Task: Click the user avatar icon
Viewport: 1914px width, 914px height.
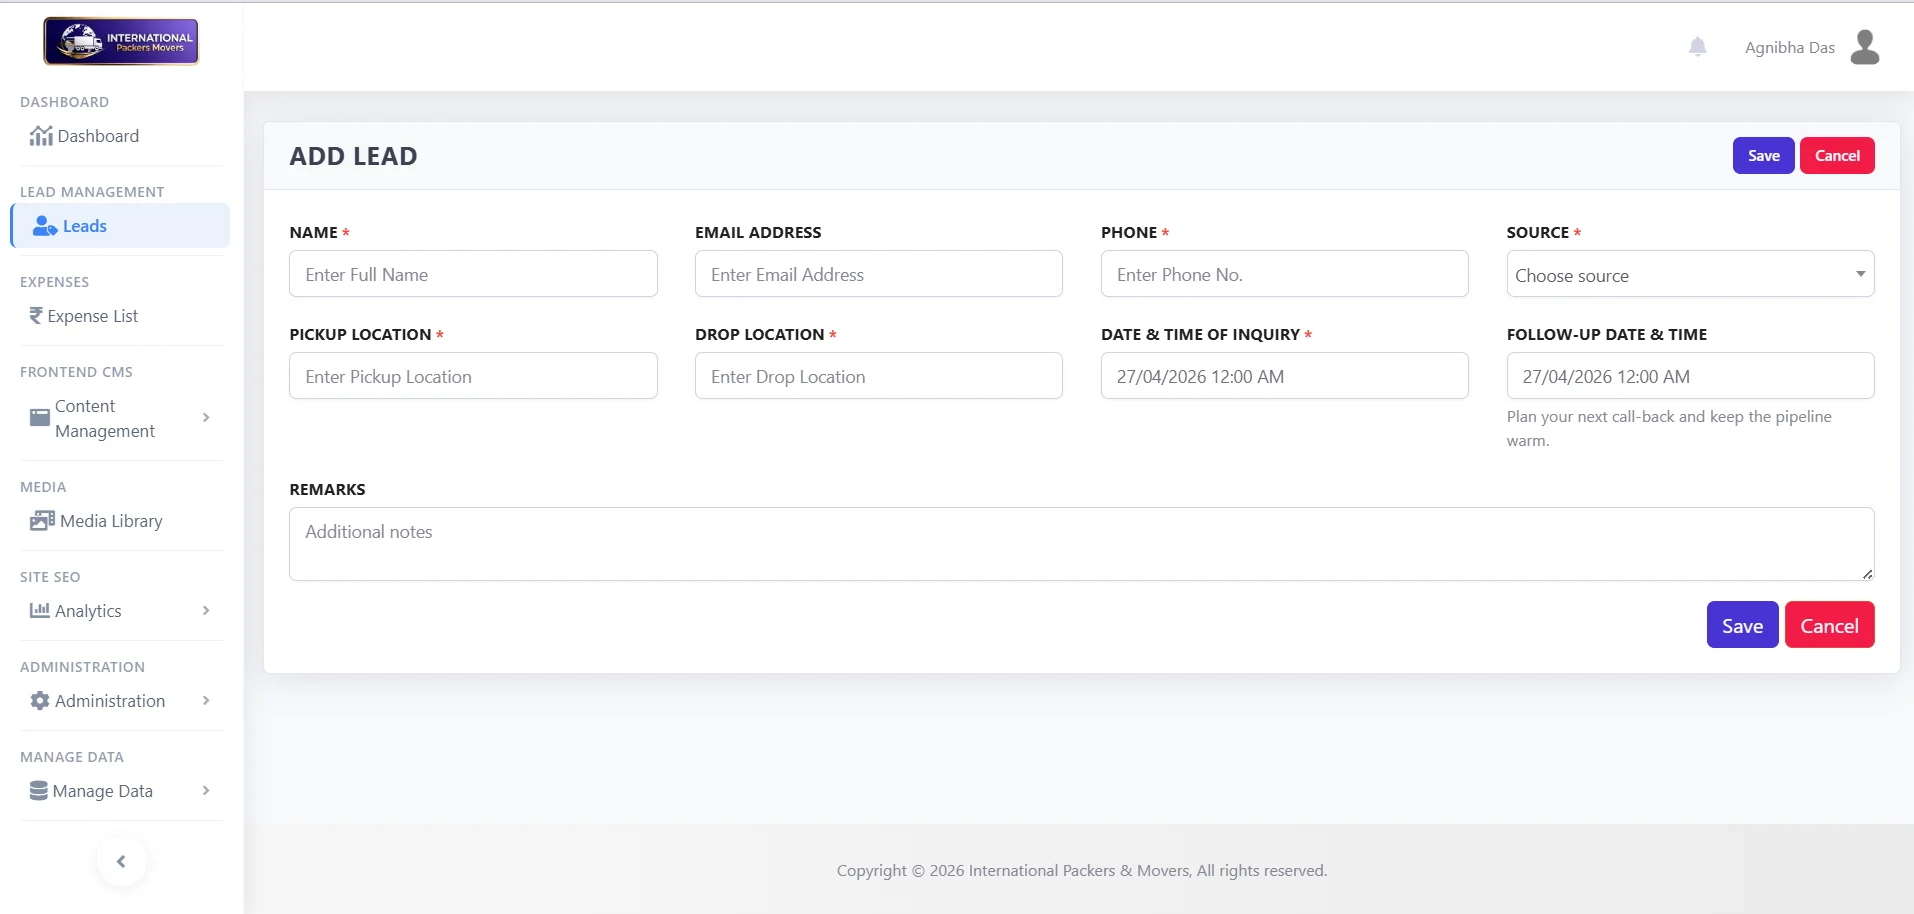Action: [x=1865, y=47]
